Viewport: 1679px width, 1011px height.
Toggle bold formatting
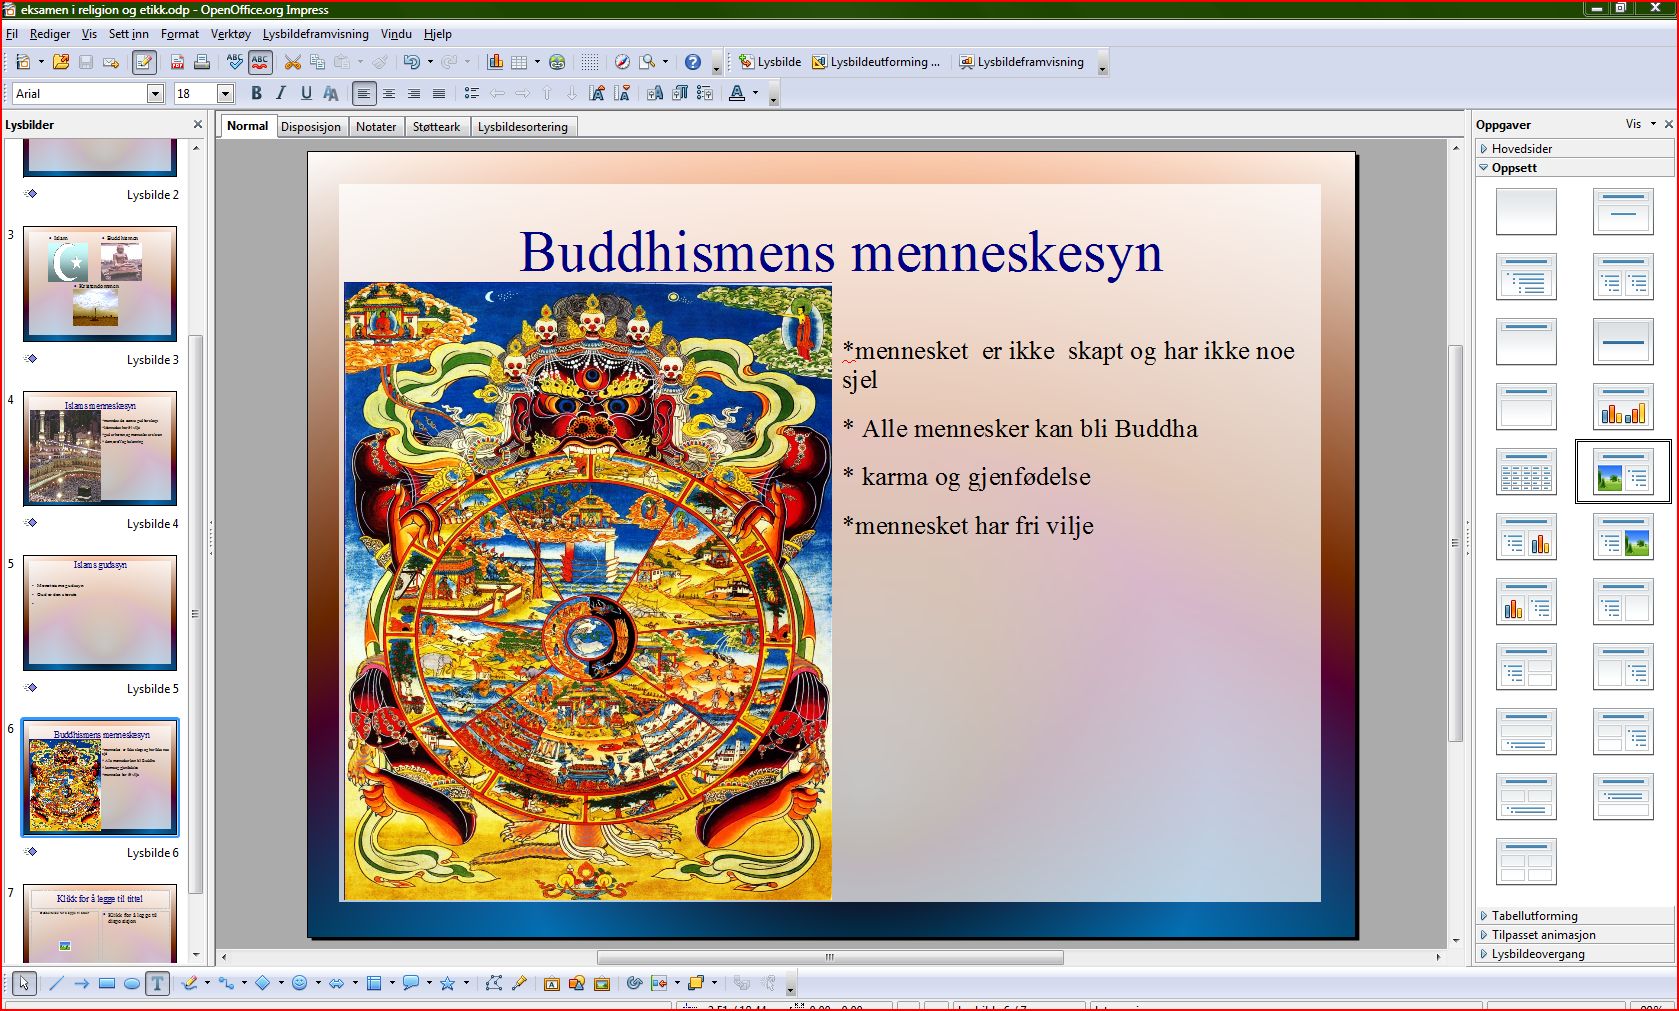point(256,93)
